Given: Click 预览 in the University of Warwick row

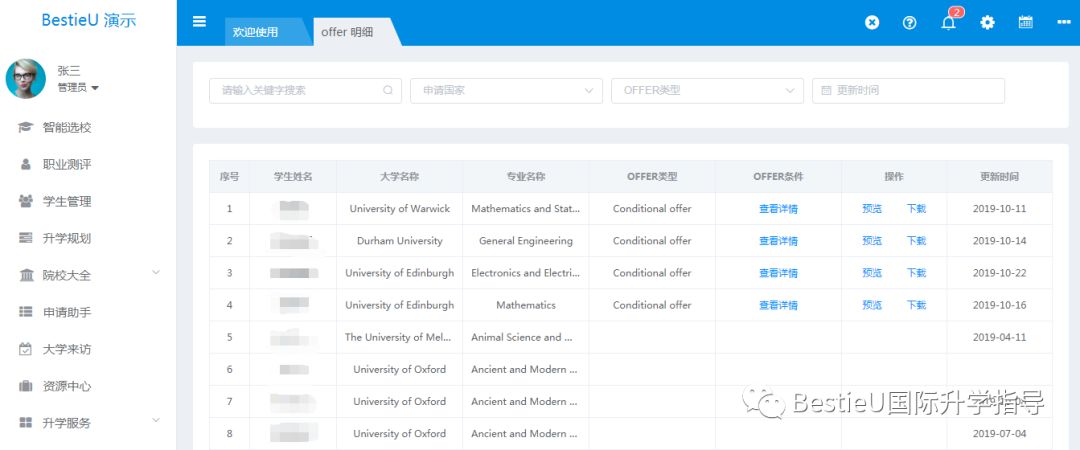Looking at the screenshot, I should coord(872,209).
